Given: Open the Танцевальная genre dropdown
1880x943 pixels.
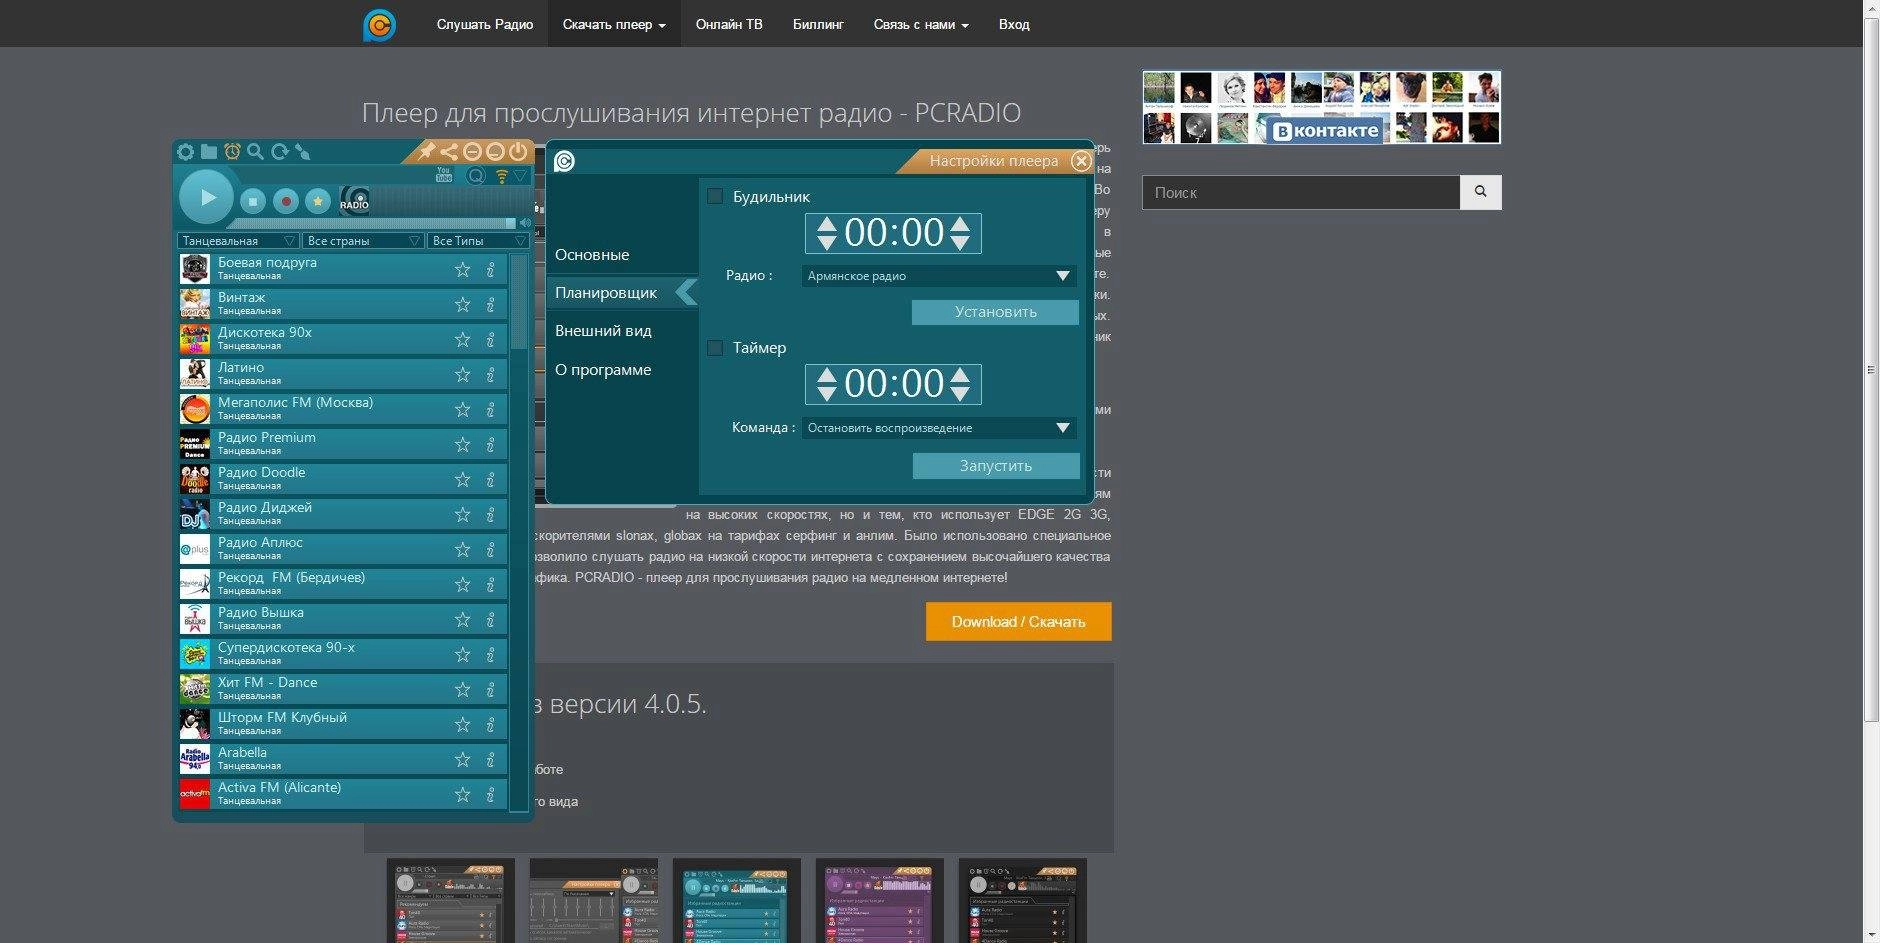Looking at the screenshot, I should [x=238, y=241].
